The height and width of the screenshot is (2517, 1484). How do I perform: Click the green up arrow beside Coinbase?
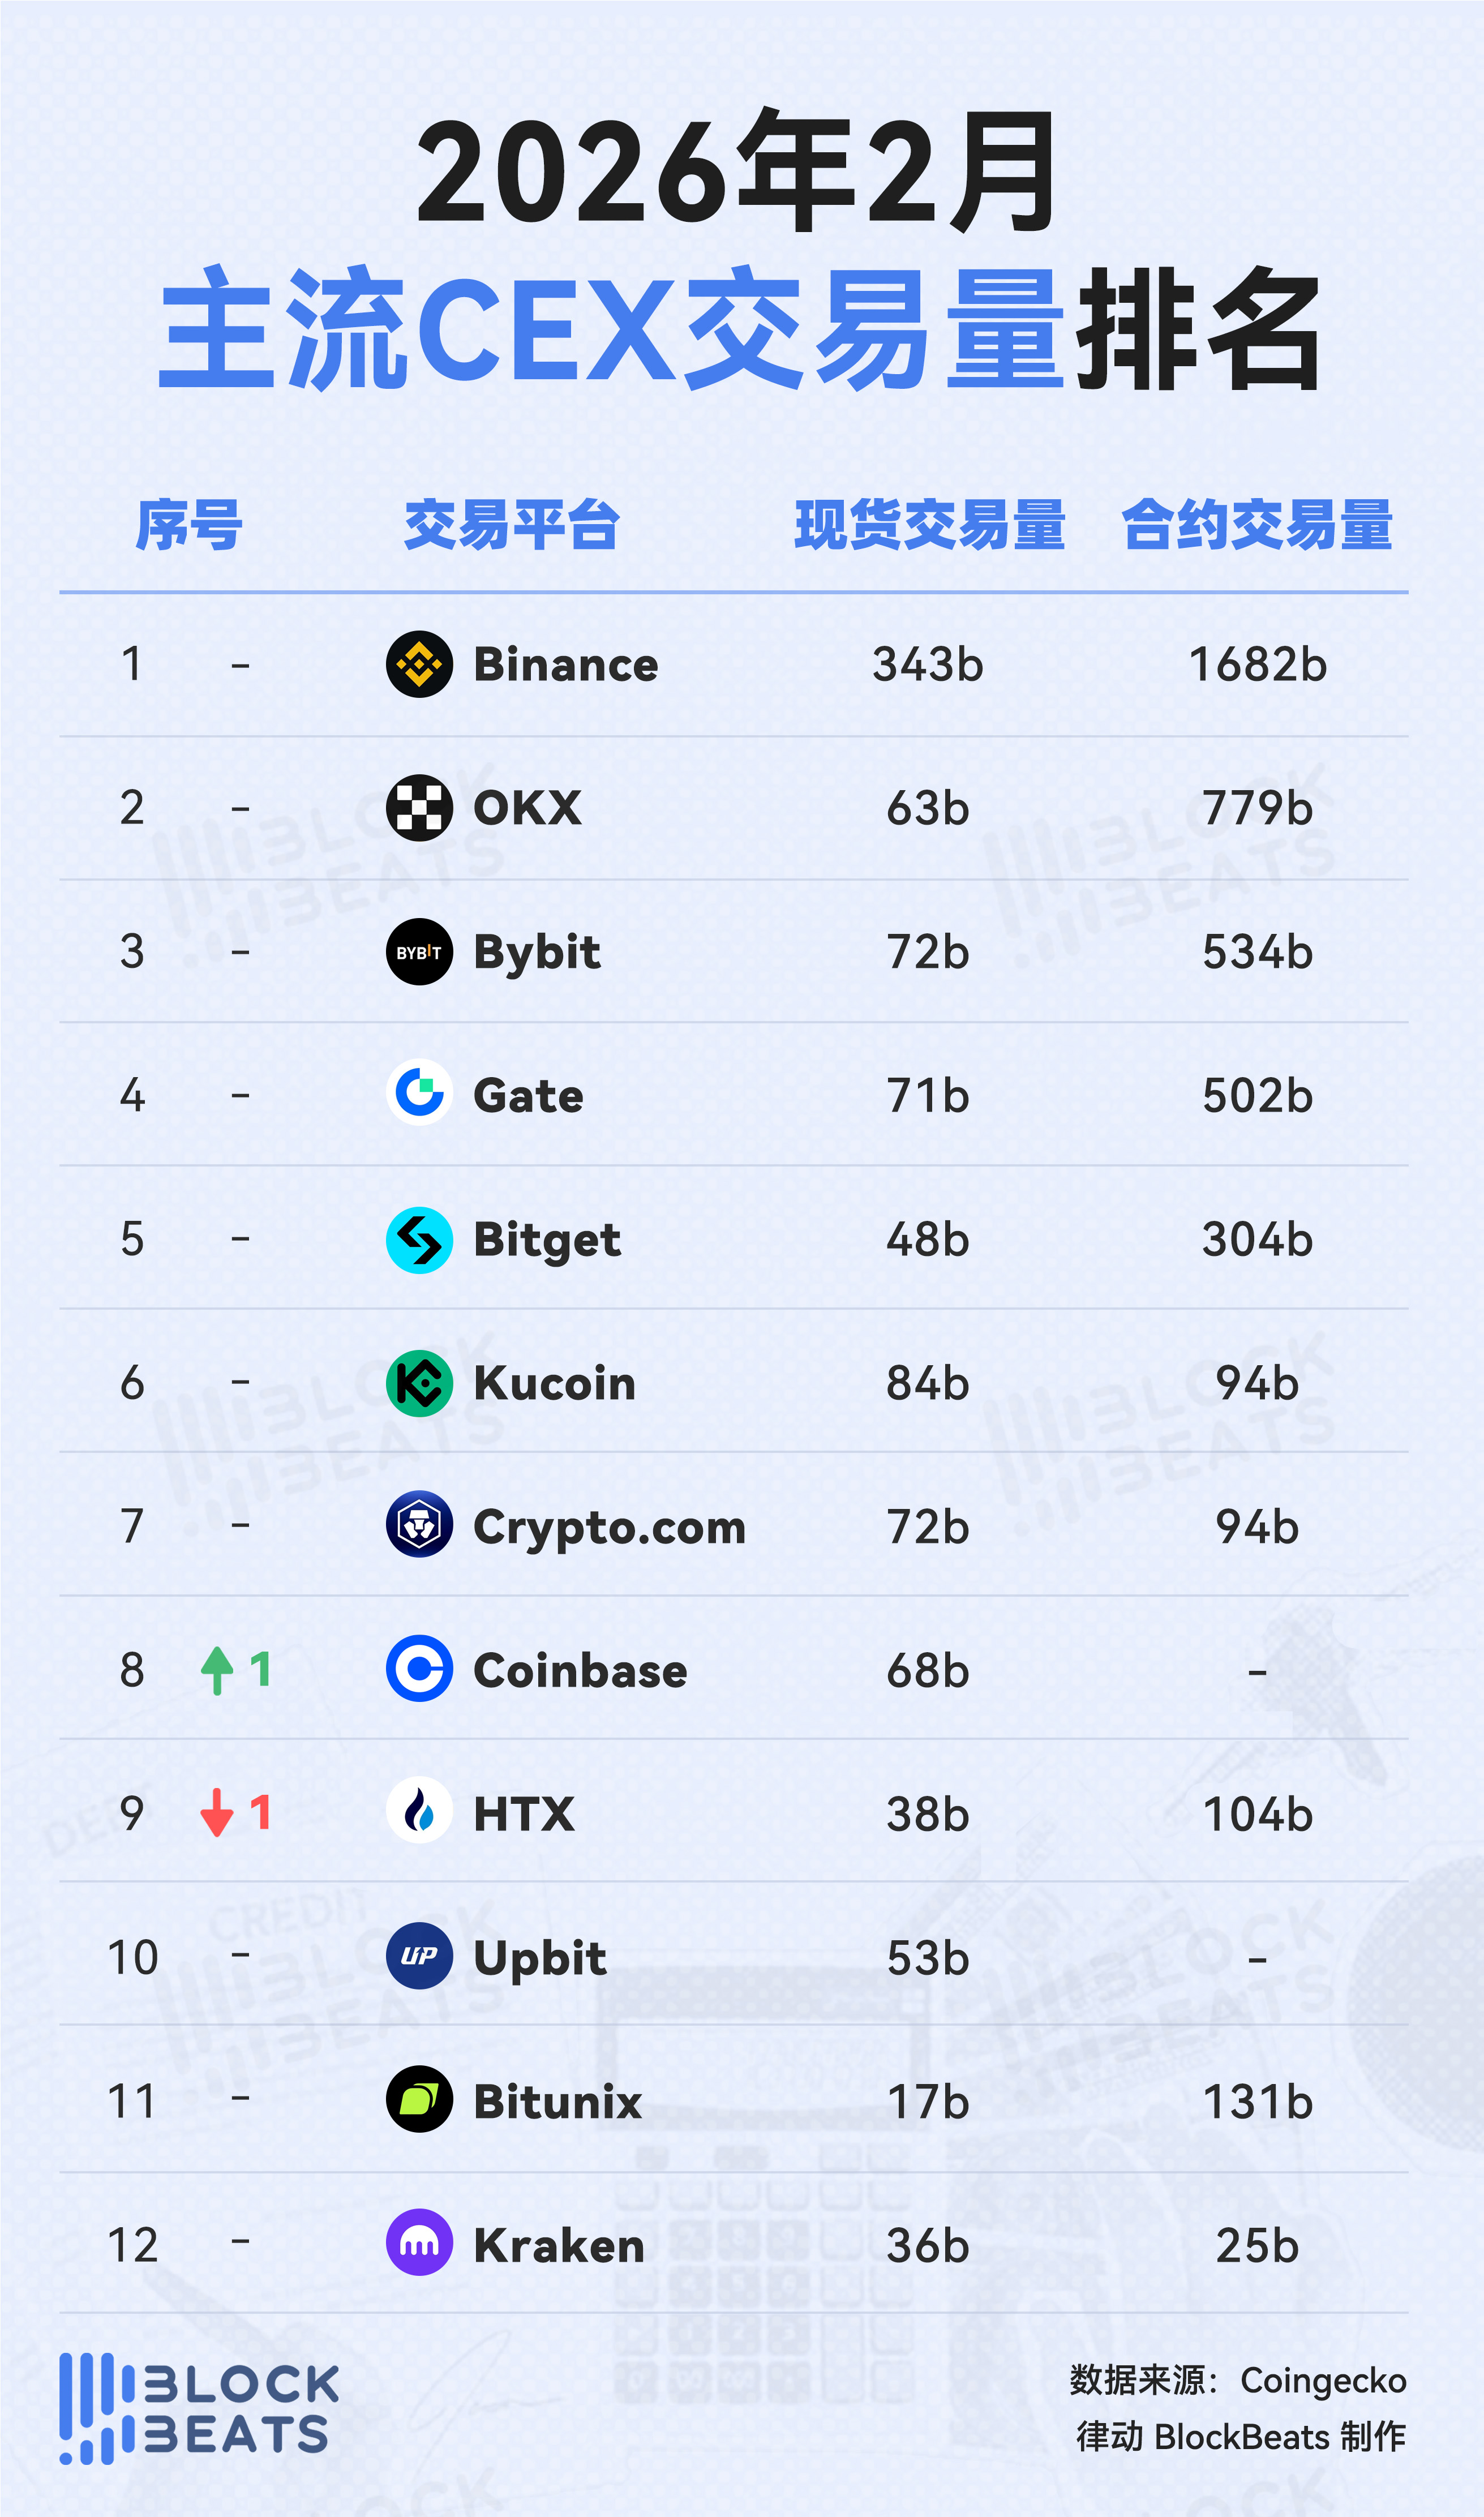(217, 1670)
